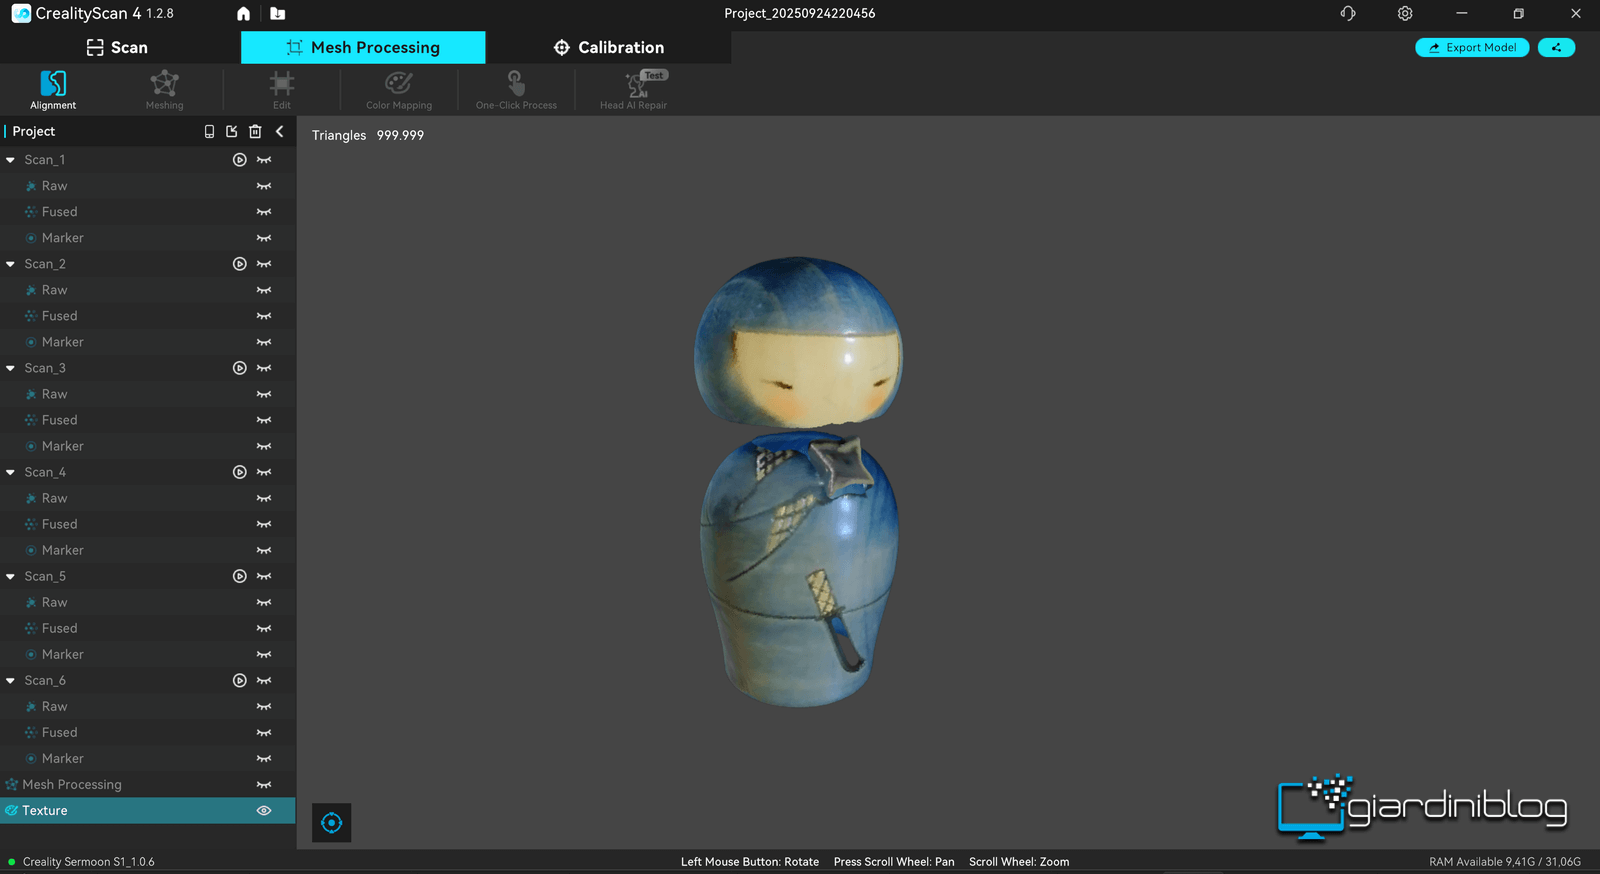Open the Meshing tool
The height and width of the screenshot is (874, 1600).
tap(164, 89)
